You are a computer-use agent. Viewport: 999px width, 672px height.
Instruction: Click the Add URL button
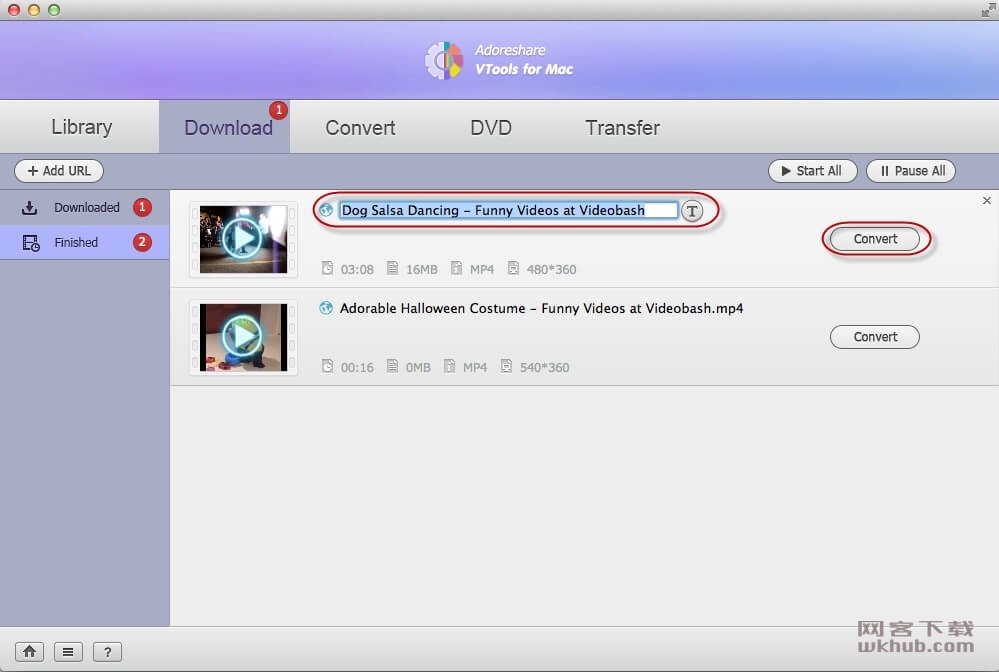(x=59, y=171)
